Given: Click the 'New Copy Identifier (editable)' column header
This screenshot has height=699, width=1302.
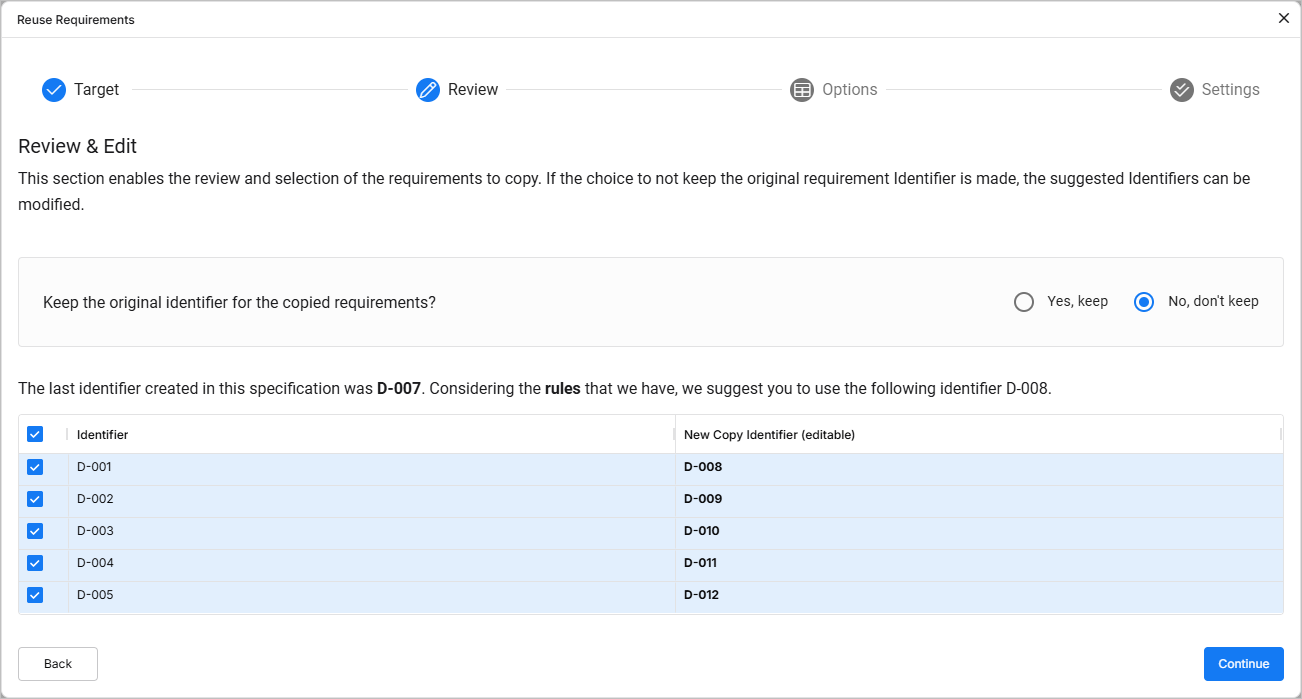Looking at the screenshot, I should (769, 435).
